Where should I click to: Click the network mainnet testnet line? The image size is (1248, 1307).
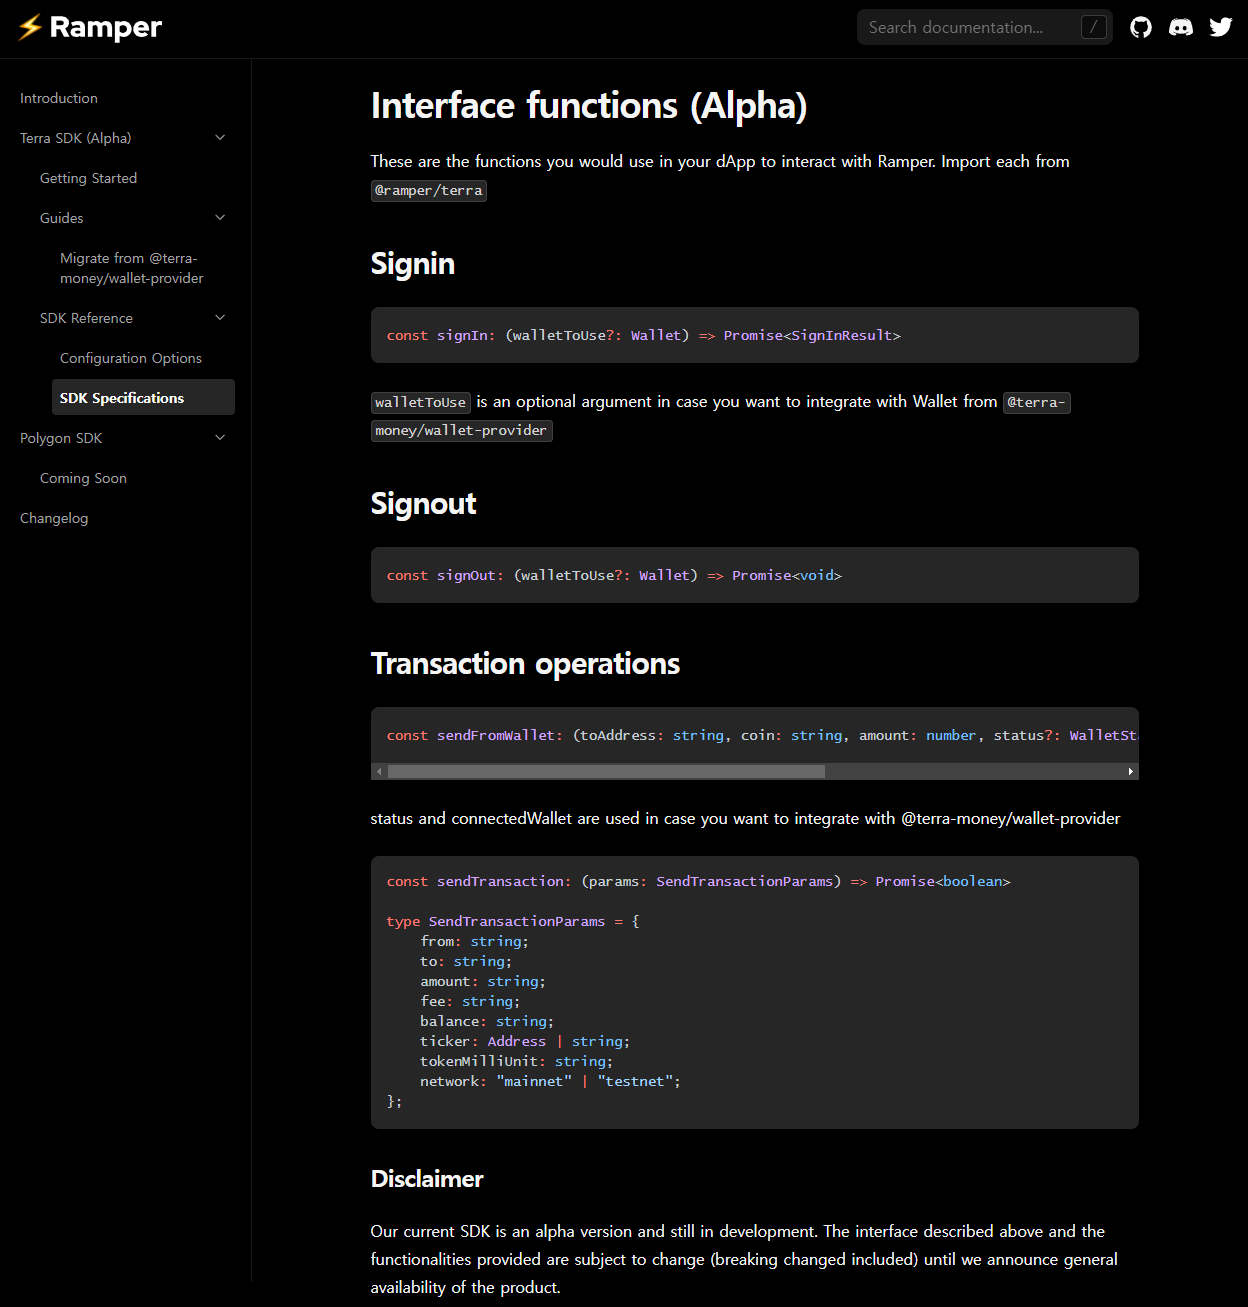click(550, 1081)
